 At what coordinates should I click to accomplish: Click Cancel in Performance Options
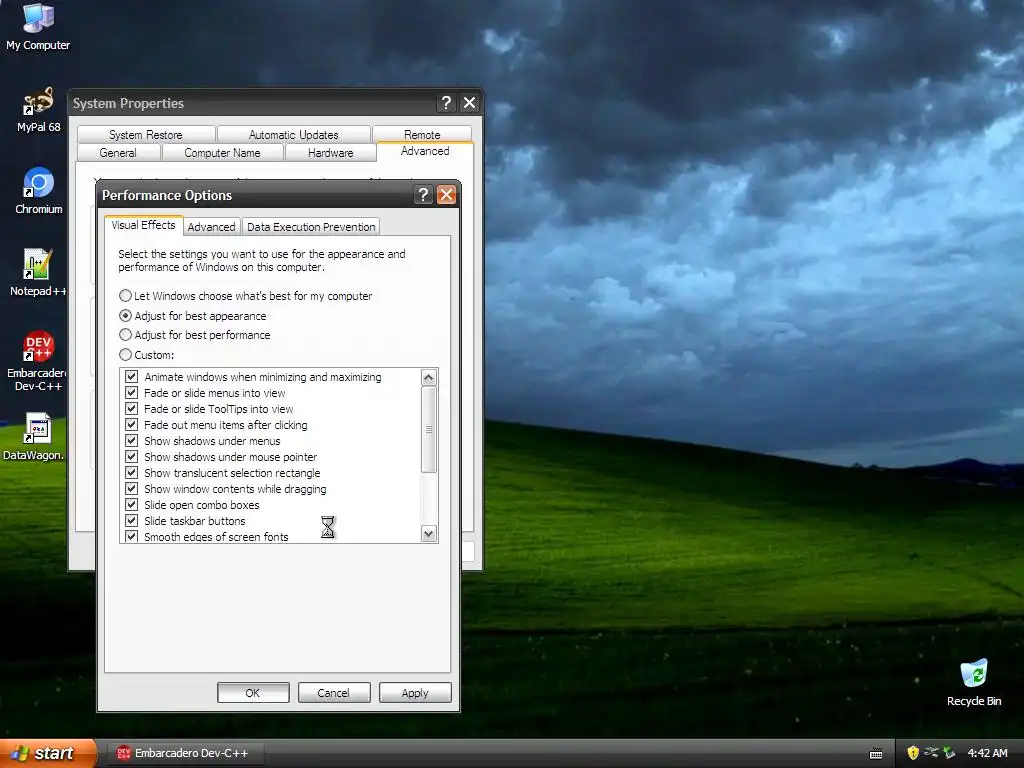[x=334, y=693]
